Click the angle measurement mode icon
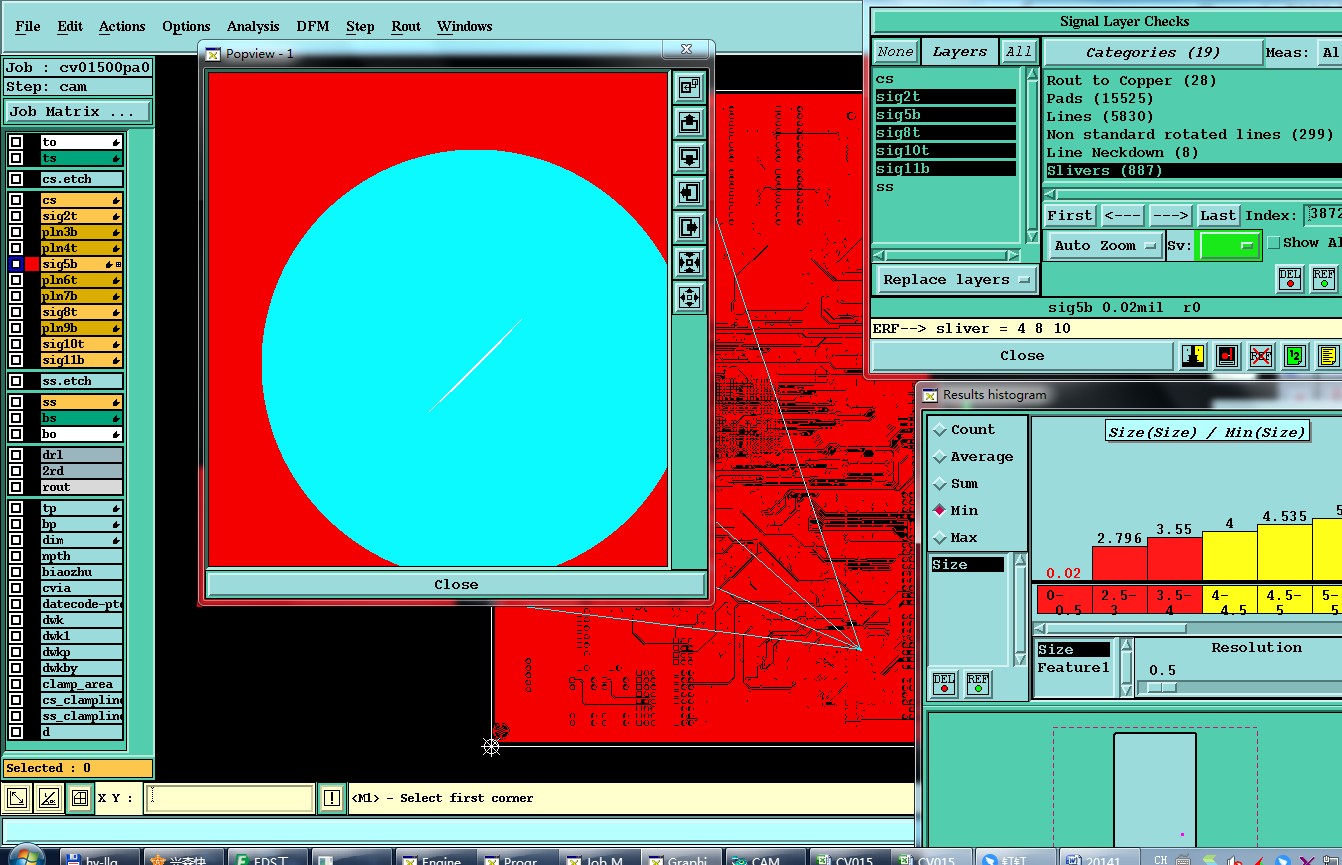This screenshot has width=1342, height=865. [48, 798]
